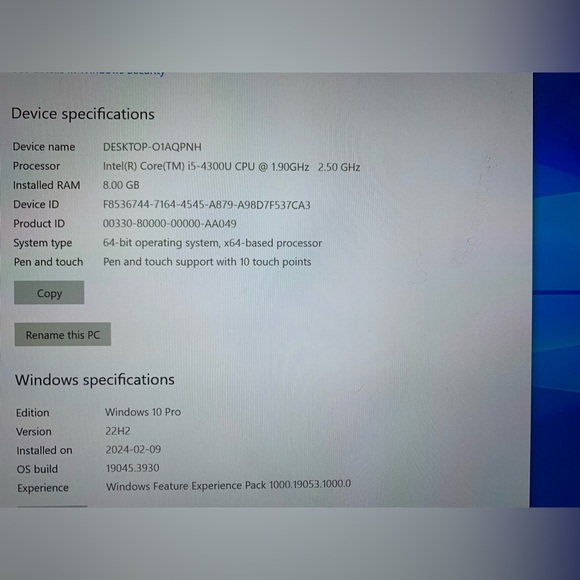
Task: Click the Product ID label
Action: 39,224
